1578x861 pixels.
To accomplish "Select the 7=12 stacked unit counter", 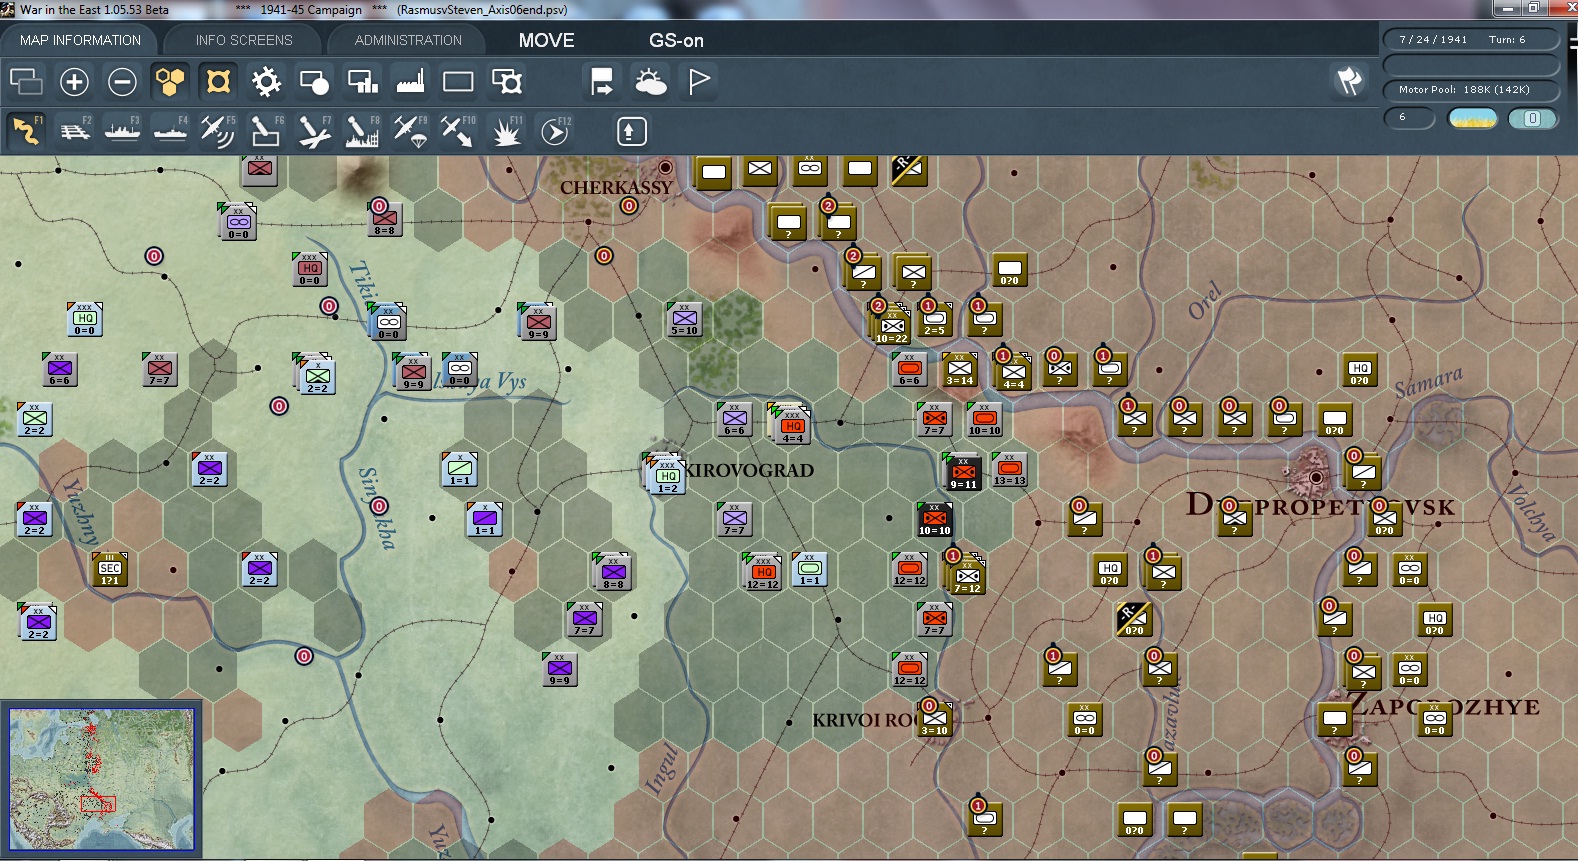I will [x=967, y=577].
